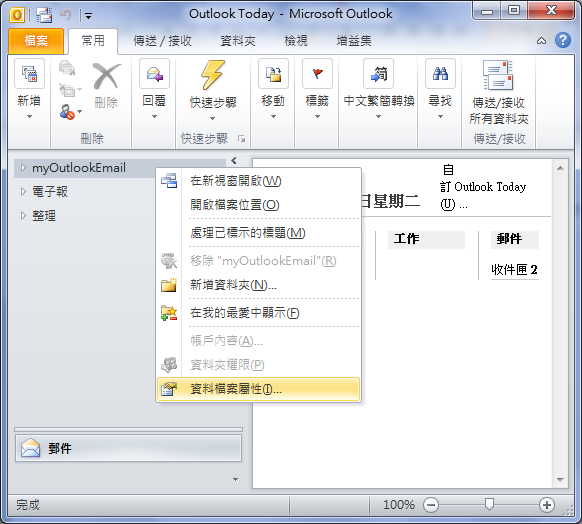This screenshot has width=582, height=524.
Task: Open the Quick Steps dialog launcher
Action: pos(242,139)
